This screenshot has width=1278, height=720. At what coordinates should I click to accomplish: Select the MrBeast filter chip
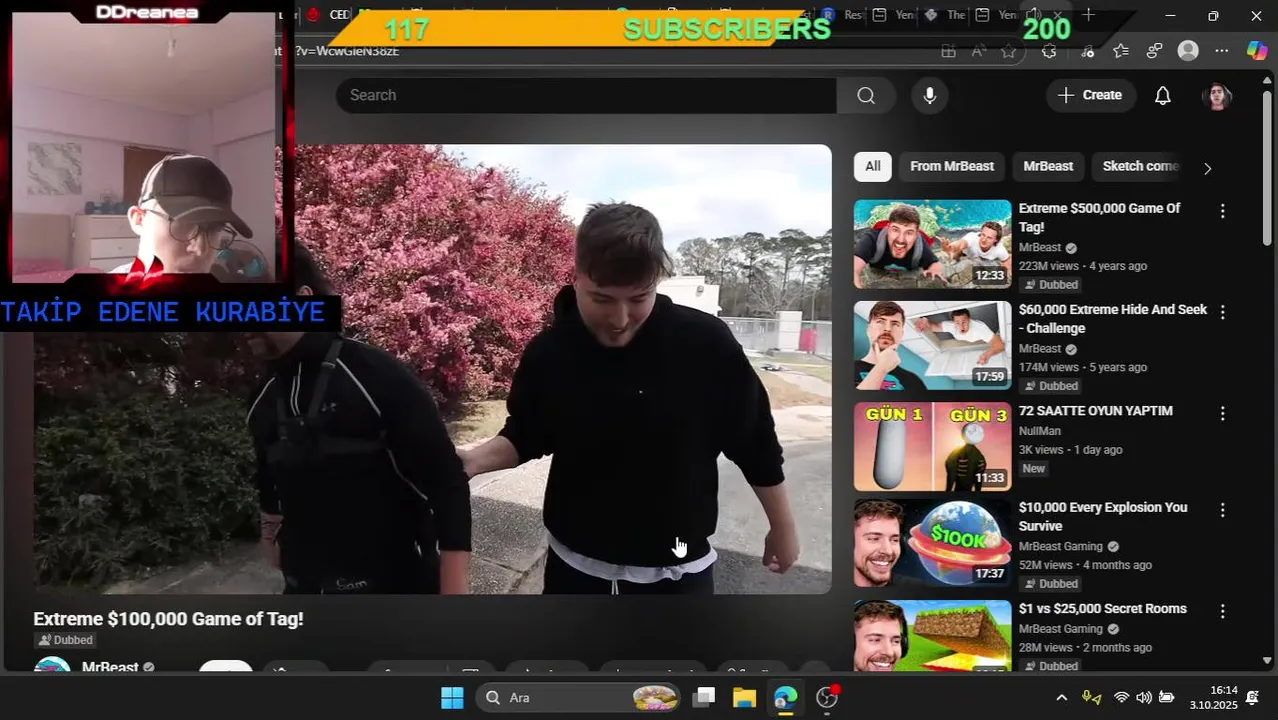point(1048,166)
